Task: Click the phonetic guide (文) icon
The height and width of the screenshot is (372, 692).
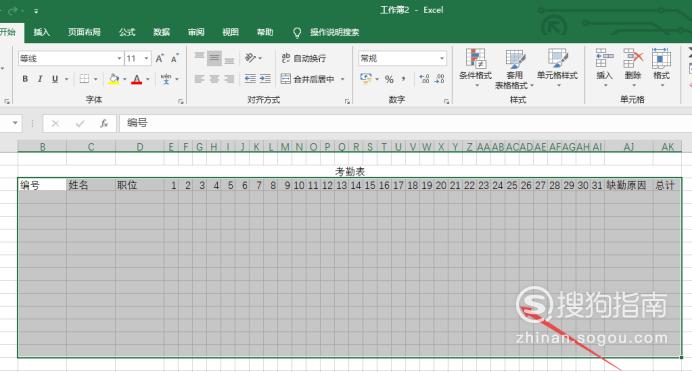Action: click(x=166, y=79)
